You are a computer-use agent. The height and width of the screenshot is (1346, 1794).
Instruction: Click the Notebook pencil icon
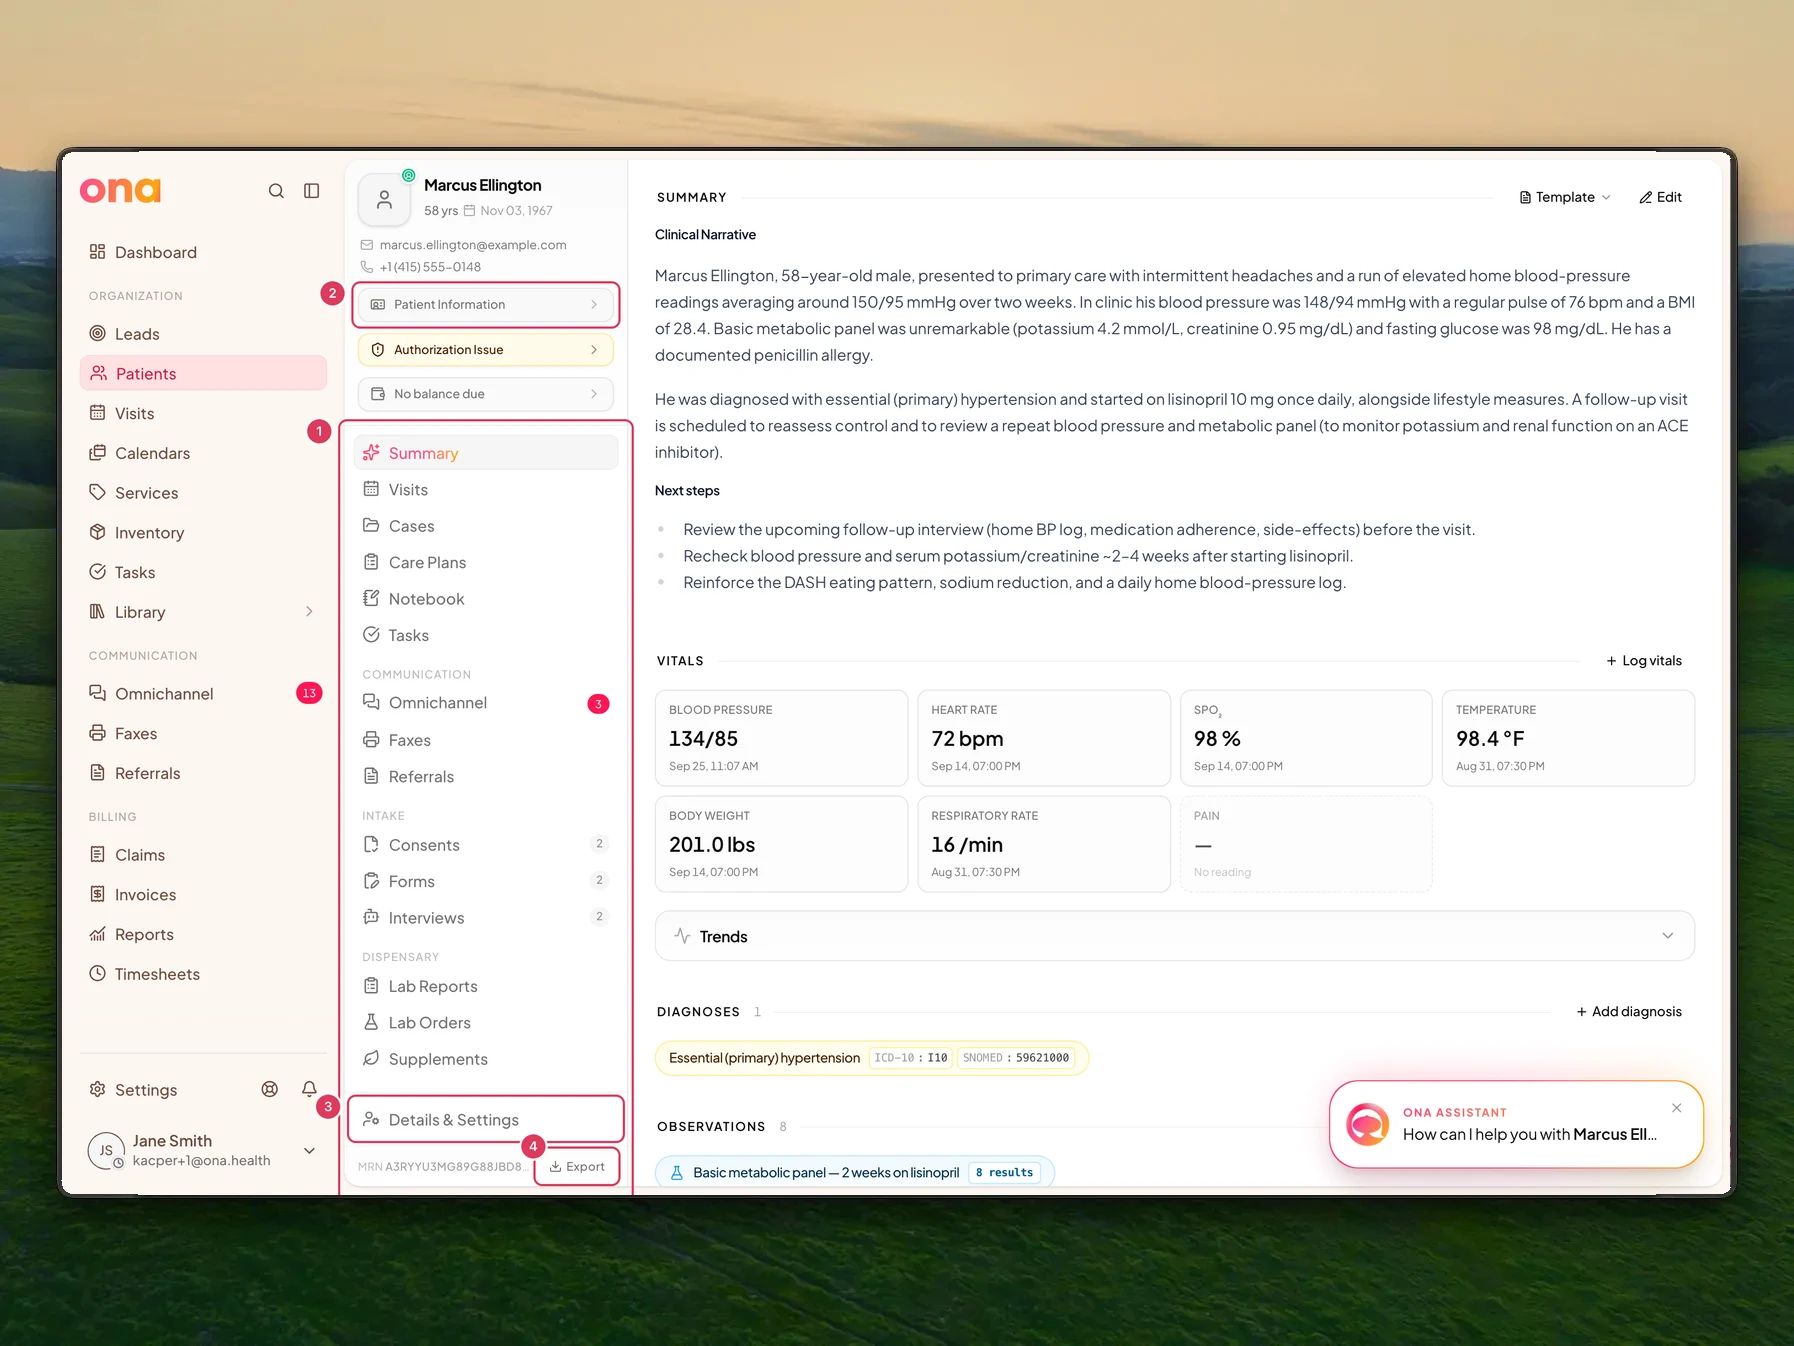click(371, 598)
